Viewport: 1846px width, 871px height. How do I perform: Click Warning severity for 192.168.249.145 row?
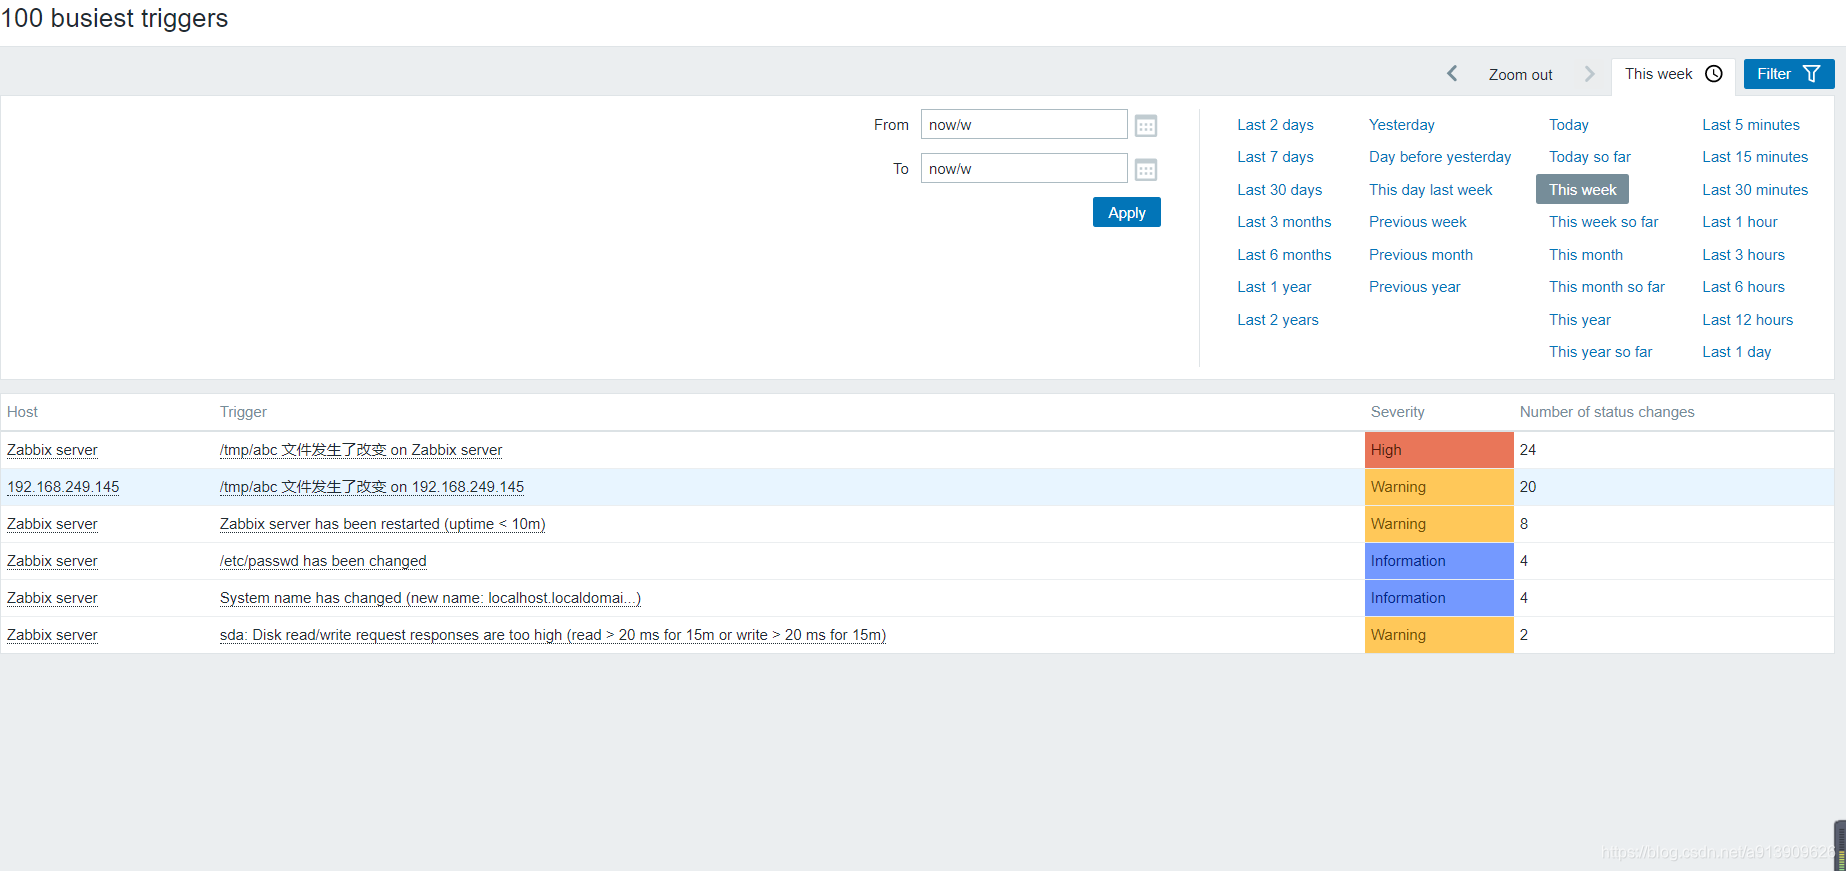[x=1439, y=487]
